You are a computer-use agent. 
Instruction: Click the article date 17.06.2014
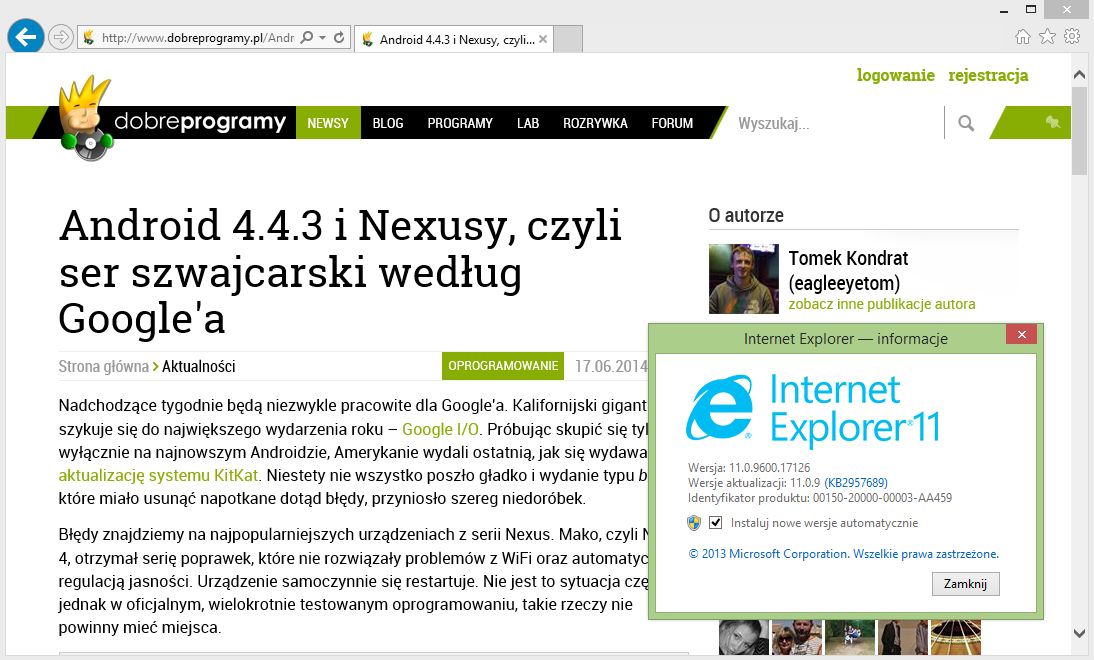[x=611, y=366]
